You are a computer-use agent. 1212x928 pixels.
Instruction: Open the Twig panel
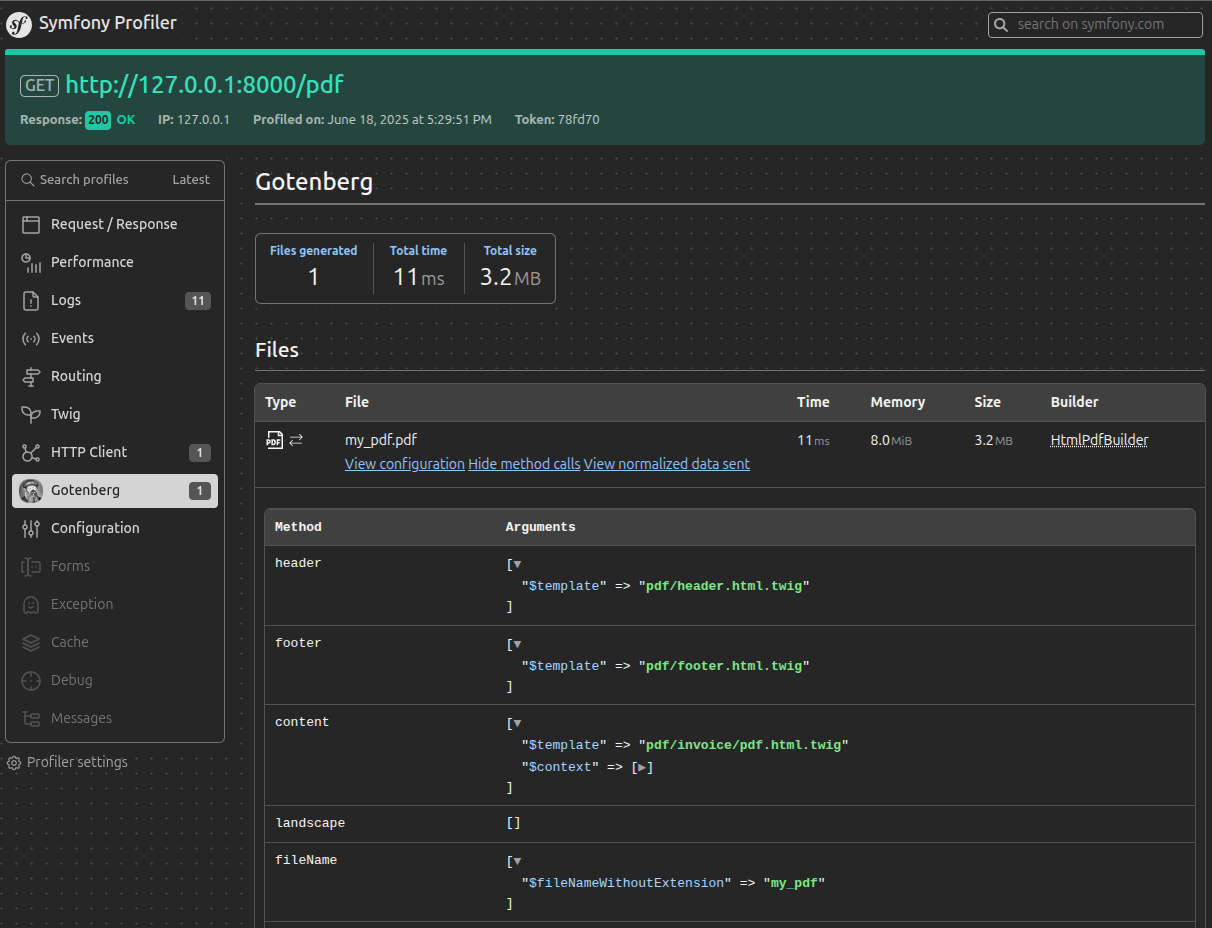coord(66,414)
